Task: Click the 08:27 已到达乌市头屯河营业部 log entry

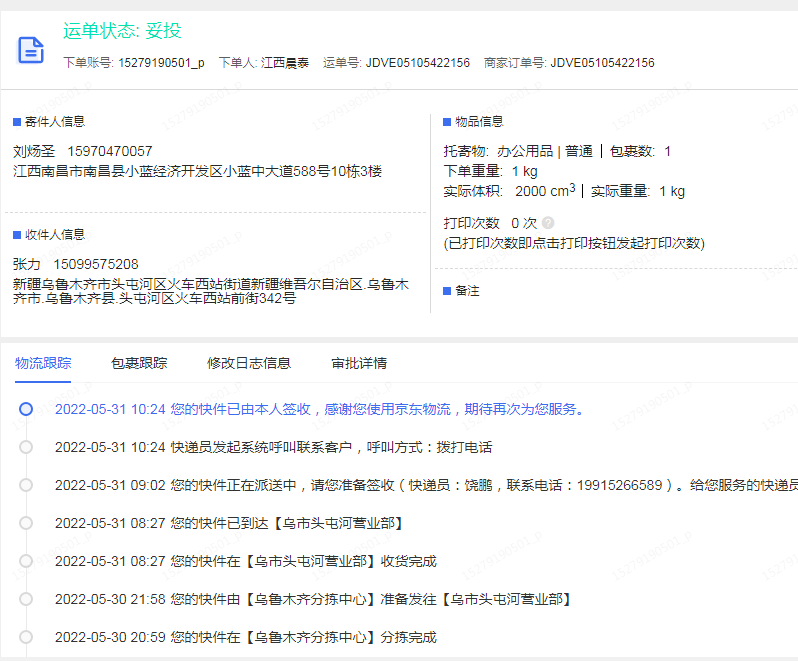Action: [230, 523]
